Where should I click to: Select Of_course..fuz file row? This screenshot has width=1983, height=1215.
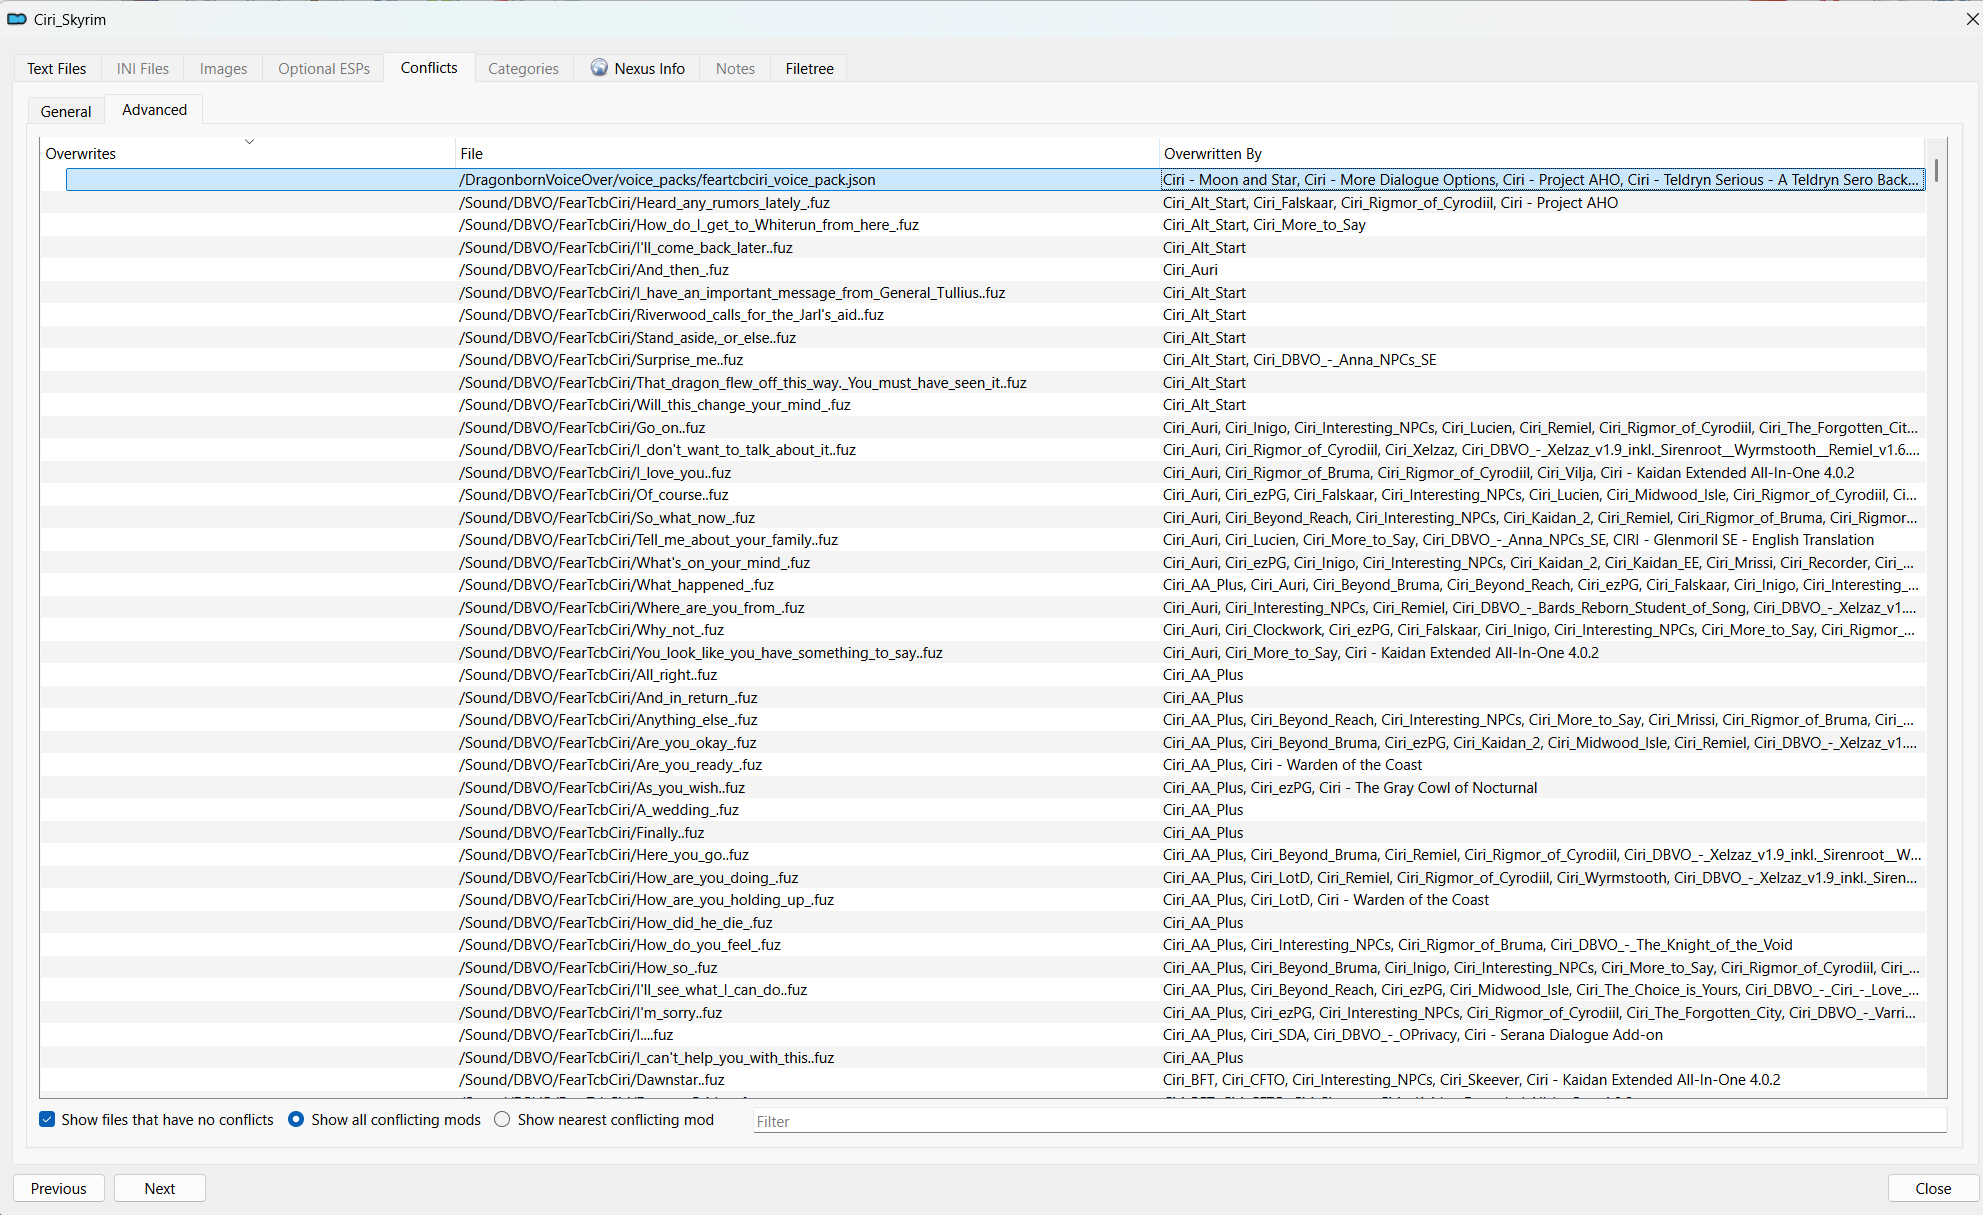tap(983, 495)
